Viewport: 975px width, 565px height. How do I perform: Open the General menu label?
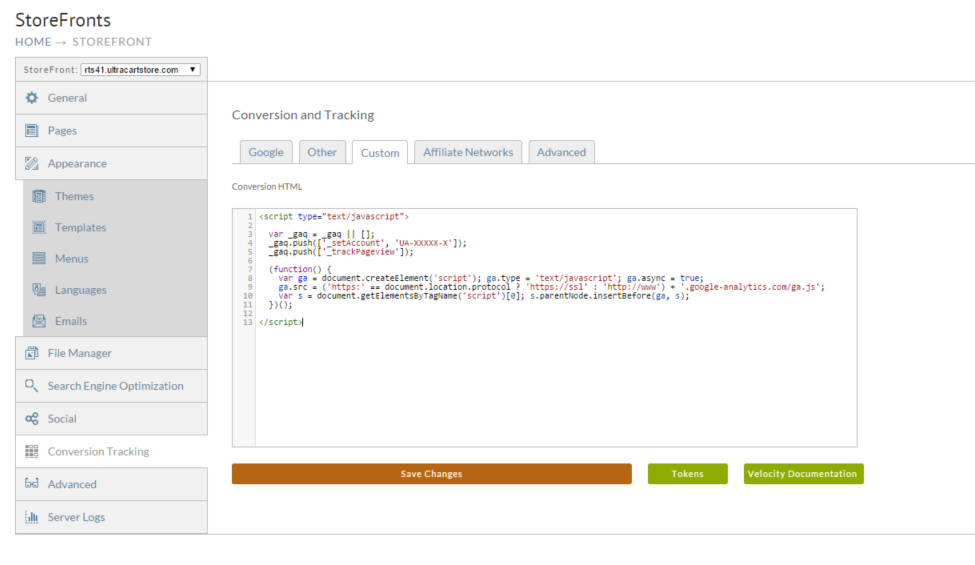tap(67, 98)
